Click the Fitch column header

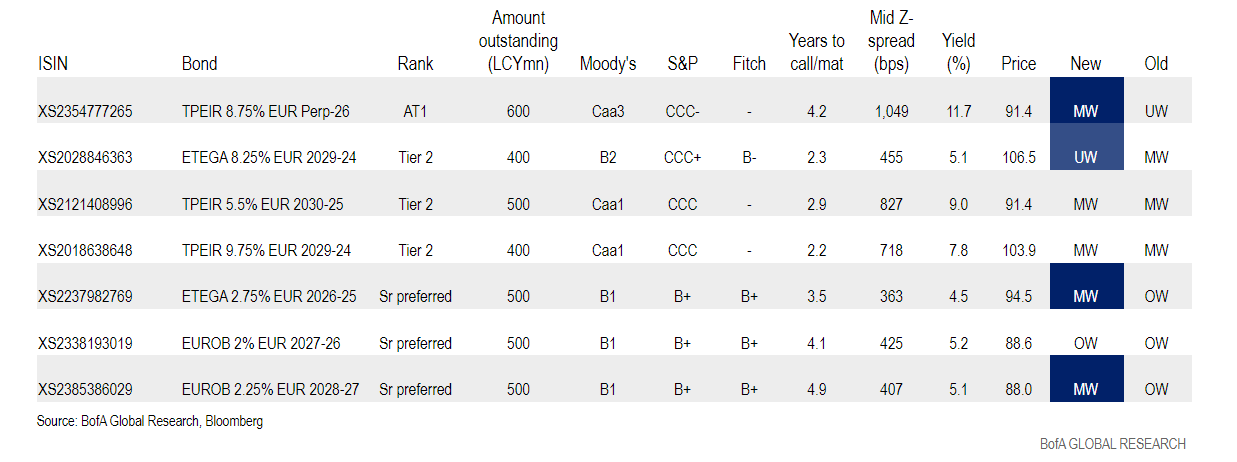point(749,64)
